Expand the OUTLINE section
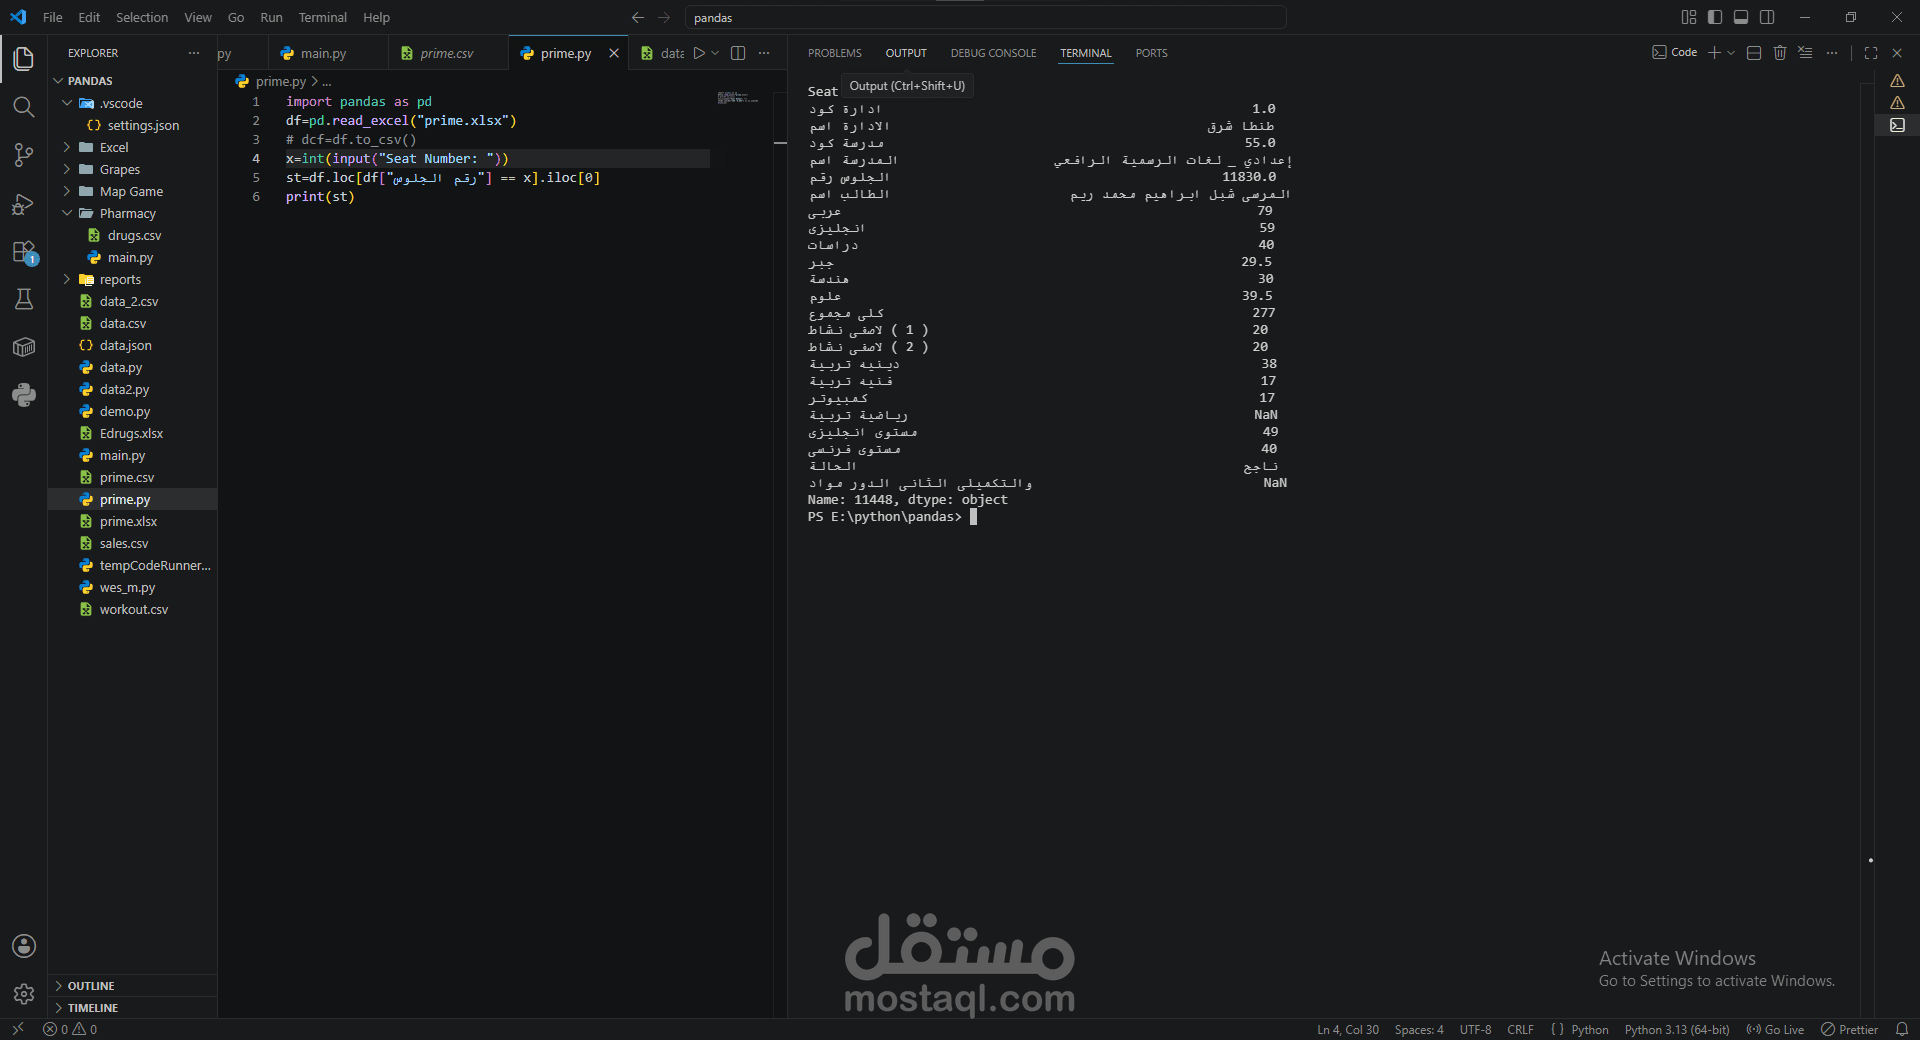The height and width of the screenshot is (1040, 1920). click(132, 986)
